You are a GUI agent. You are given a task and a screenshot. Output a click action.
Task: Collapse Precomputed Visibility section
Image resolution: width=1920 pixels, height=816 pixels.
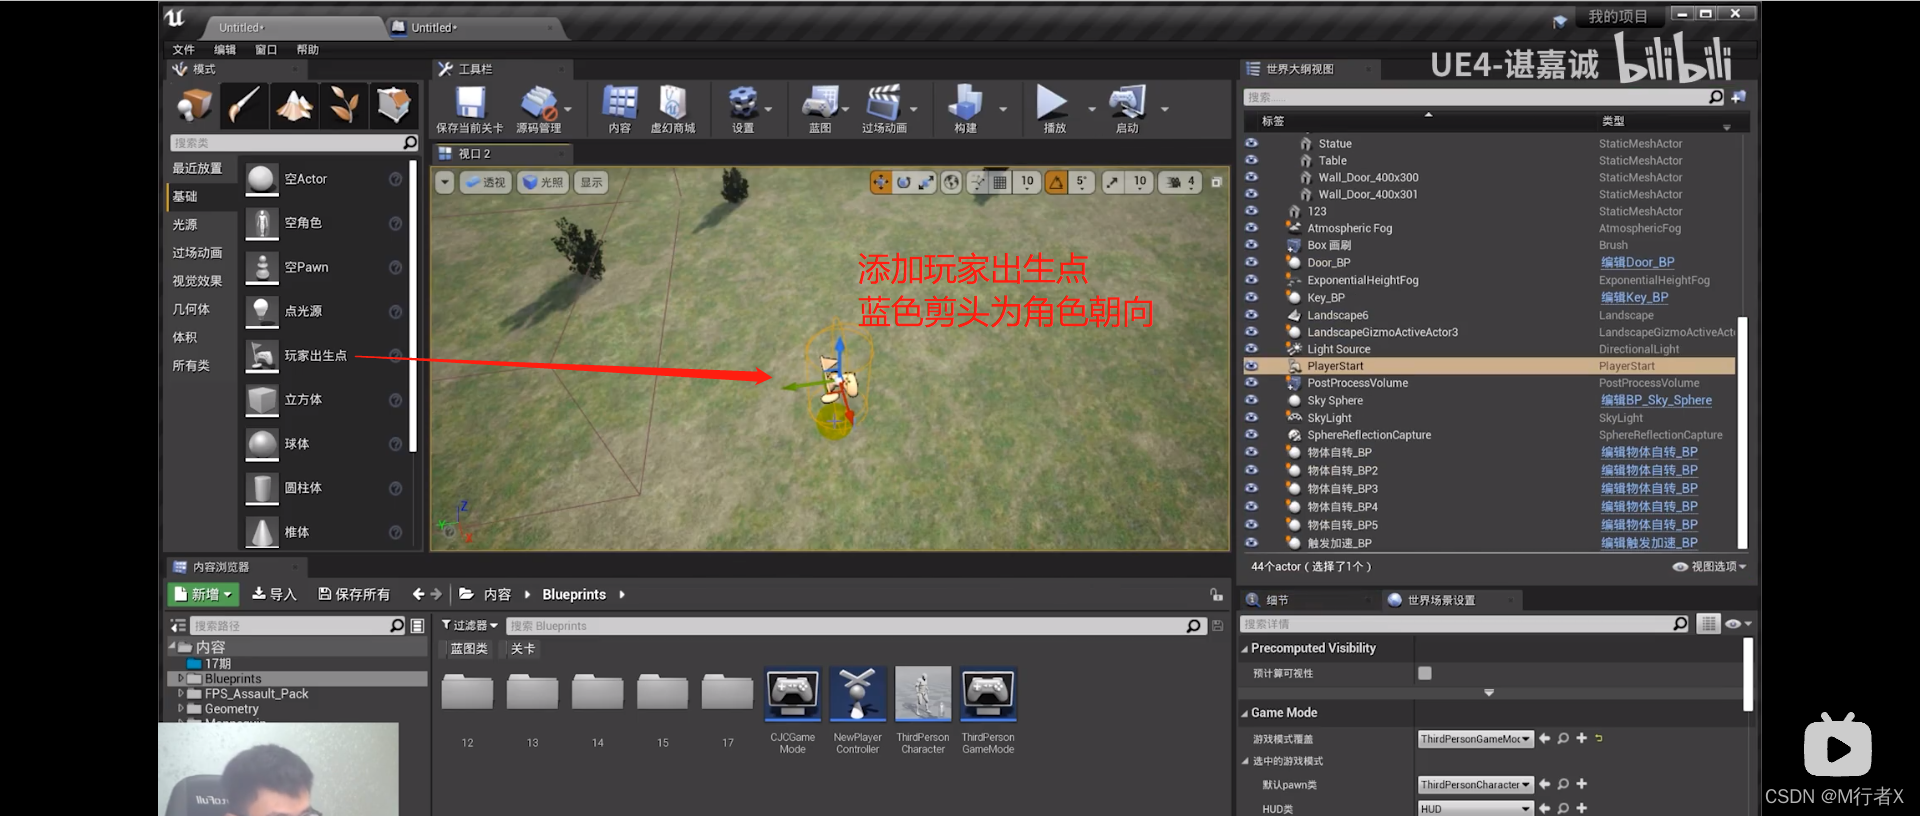click(x=1245, y=649)
